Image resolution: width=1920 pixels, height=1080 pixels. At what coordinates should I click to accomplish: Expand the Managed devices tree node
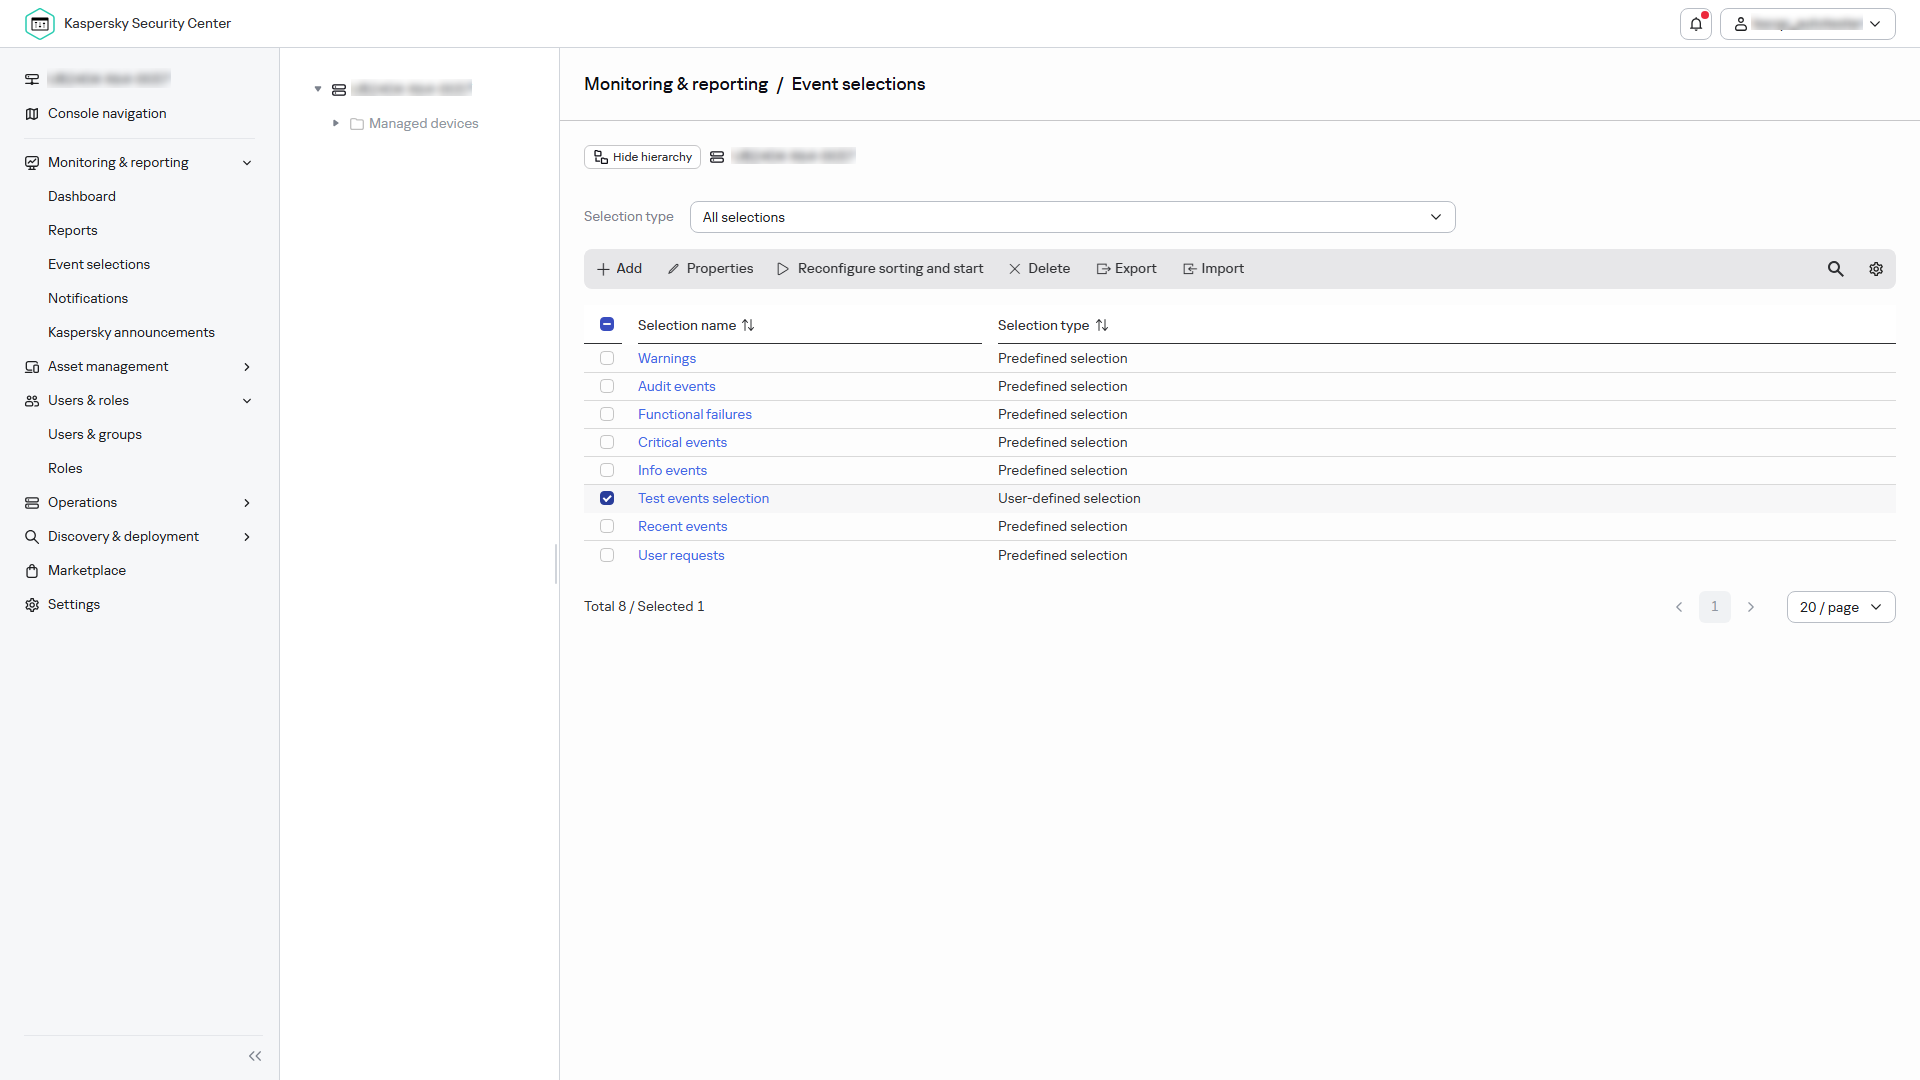coord(336,123)
